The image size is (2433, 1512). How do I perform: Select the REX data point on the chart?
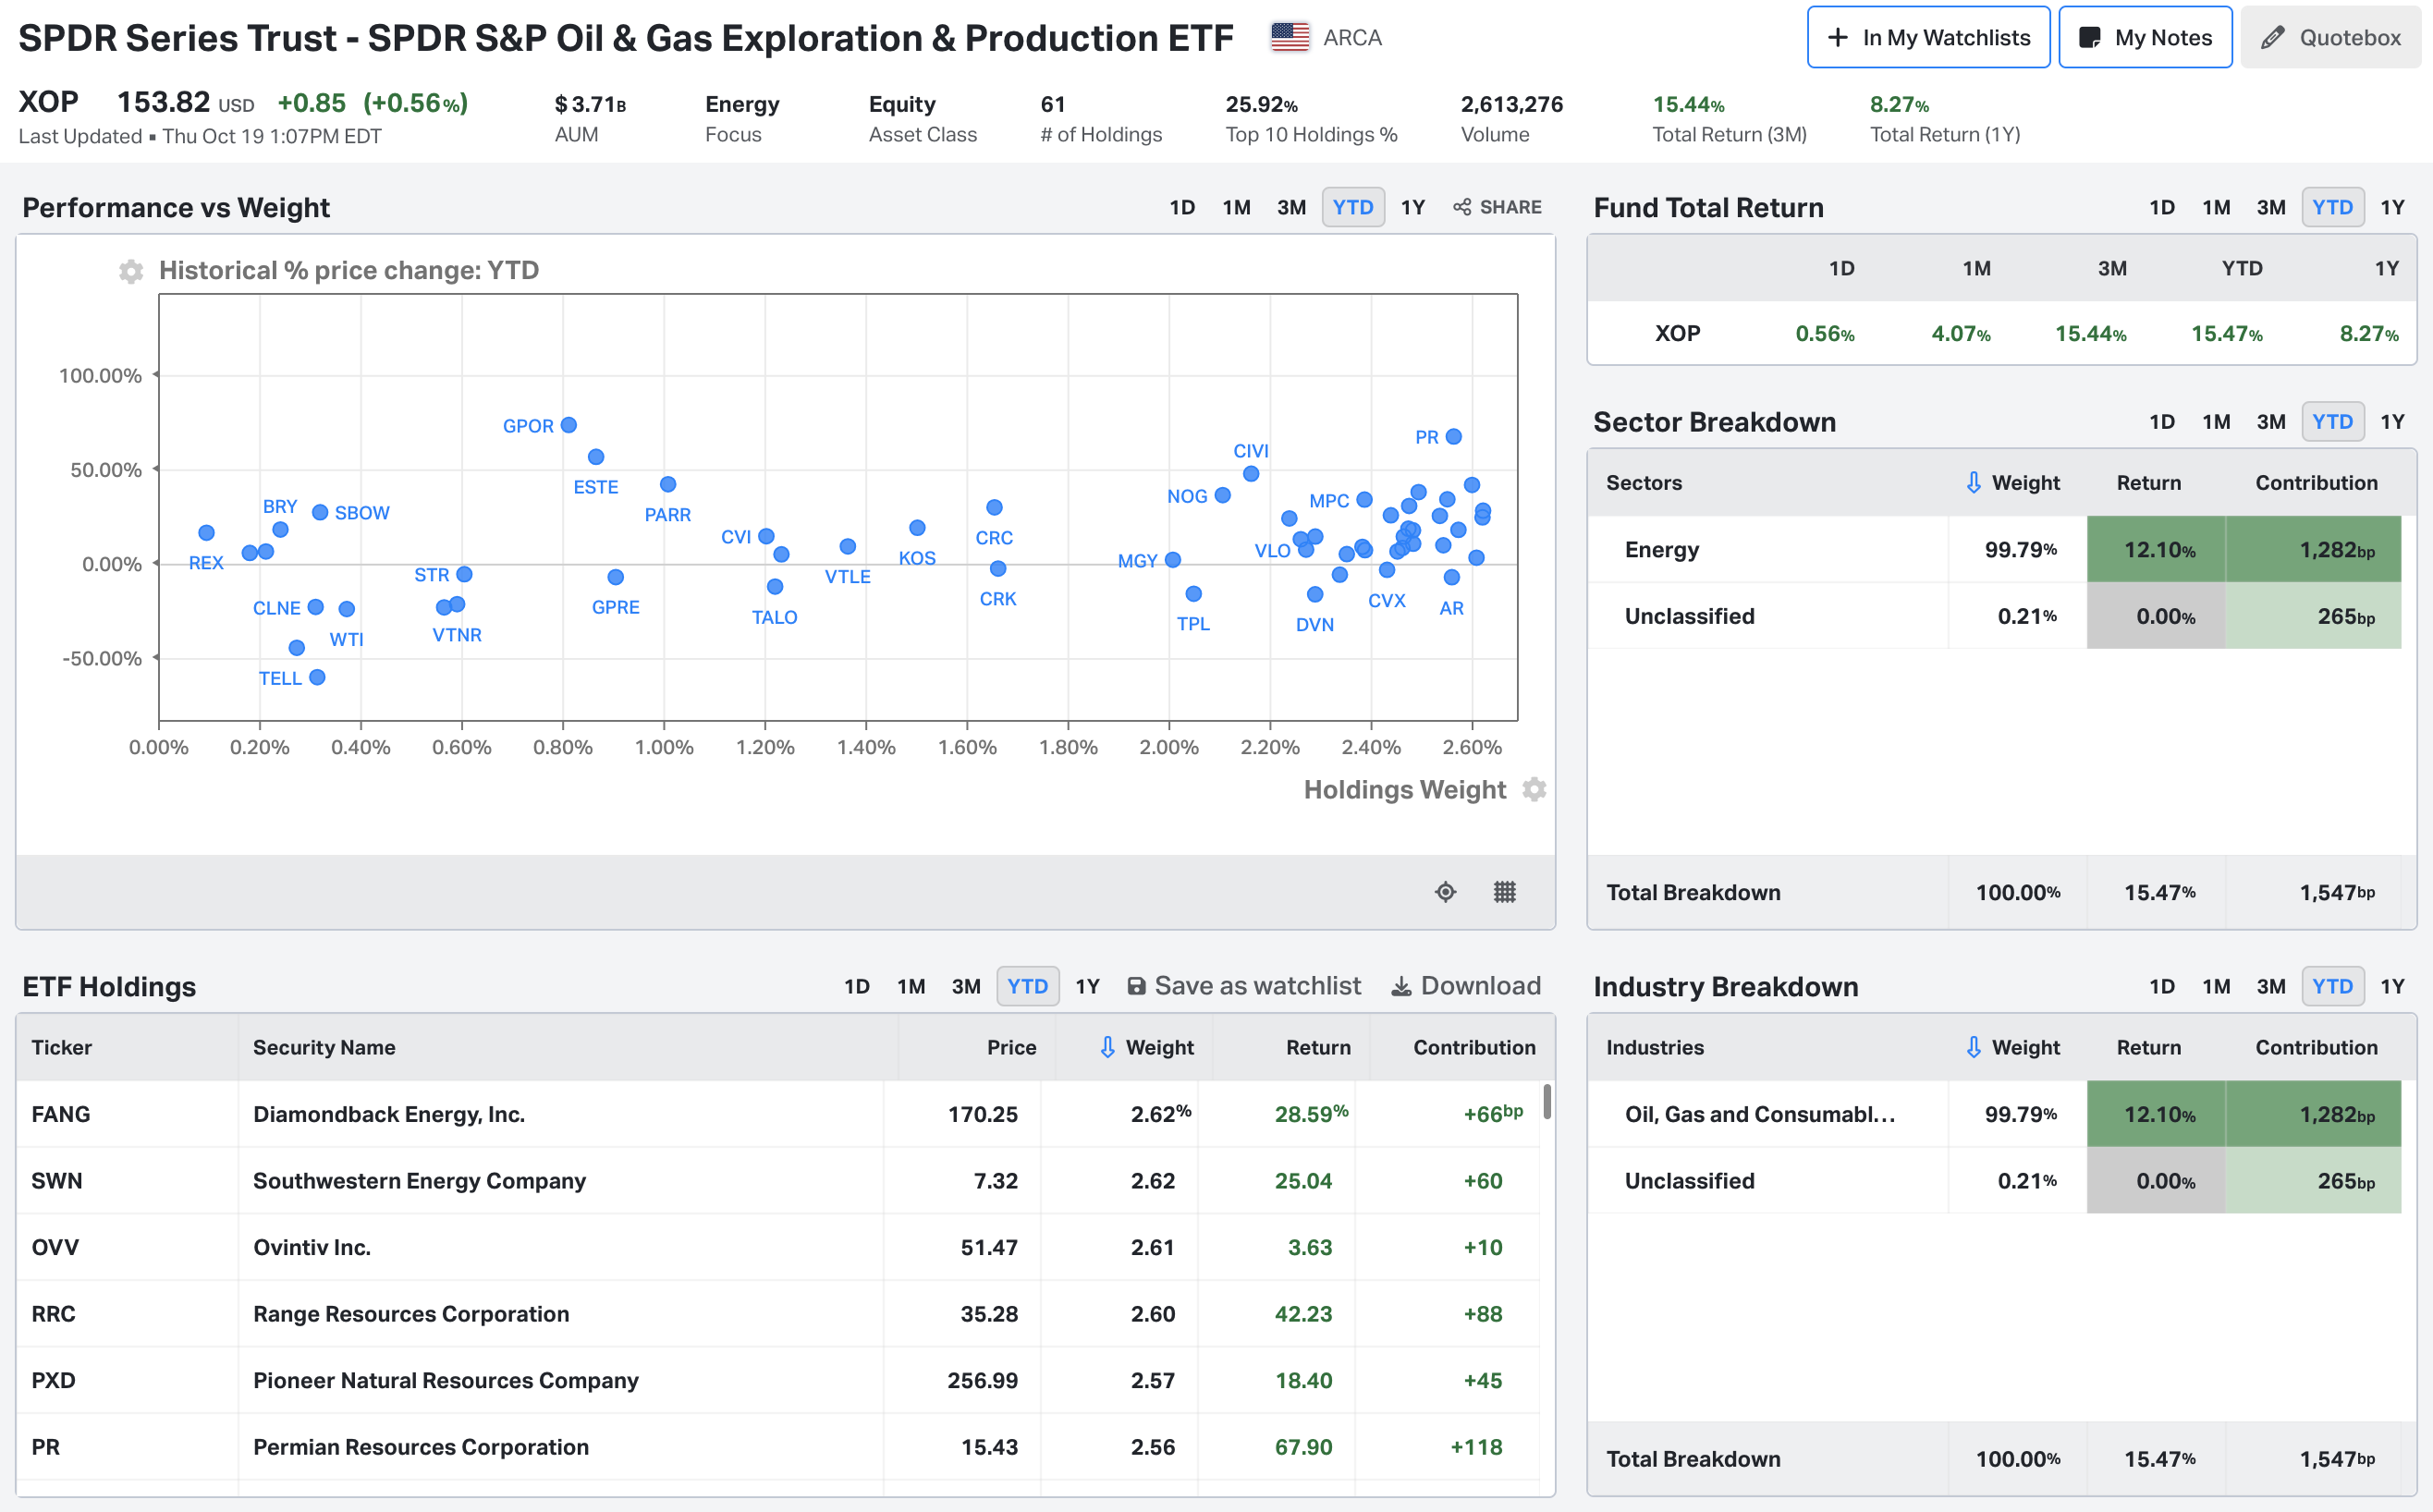[206, 533]
